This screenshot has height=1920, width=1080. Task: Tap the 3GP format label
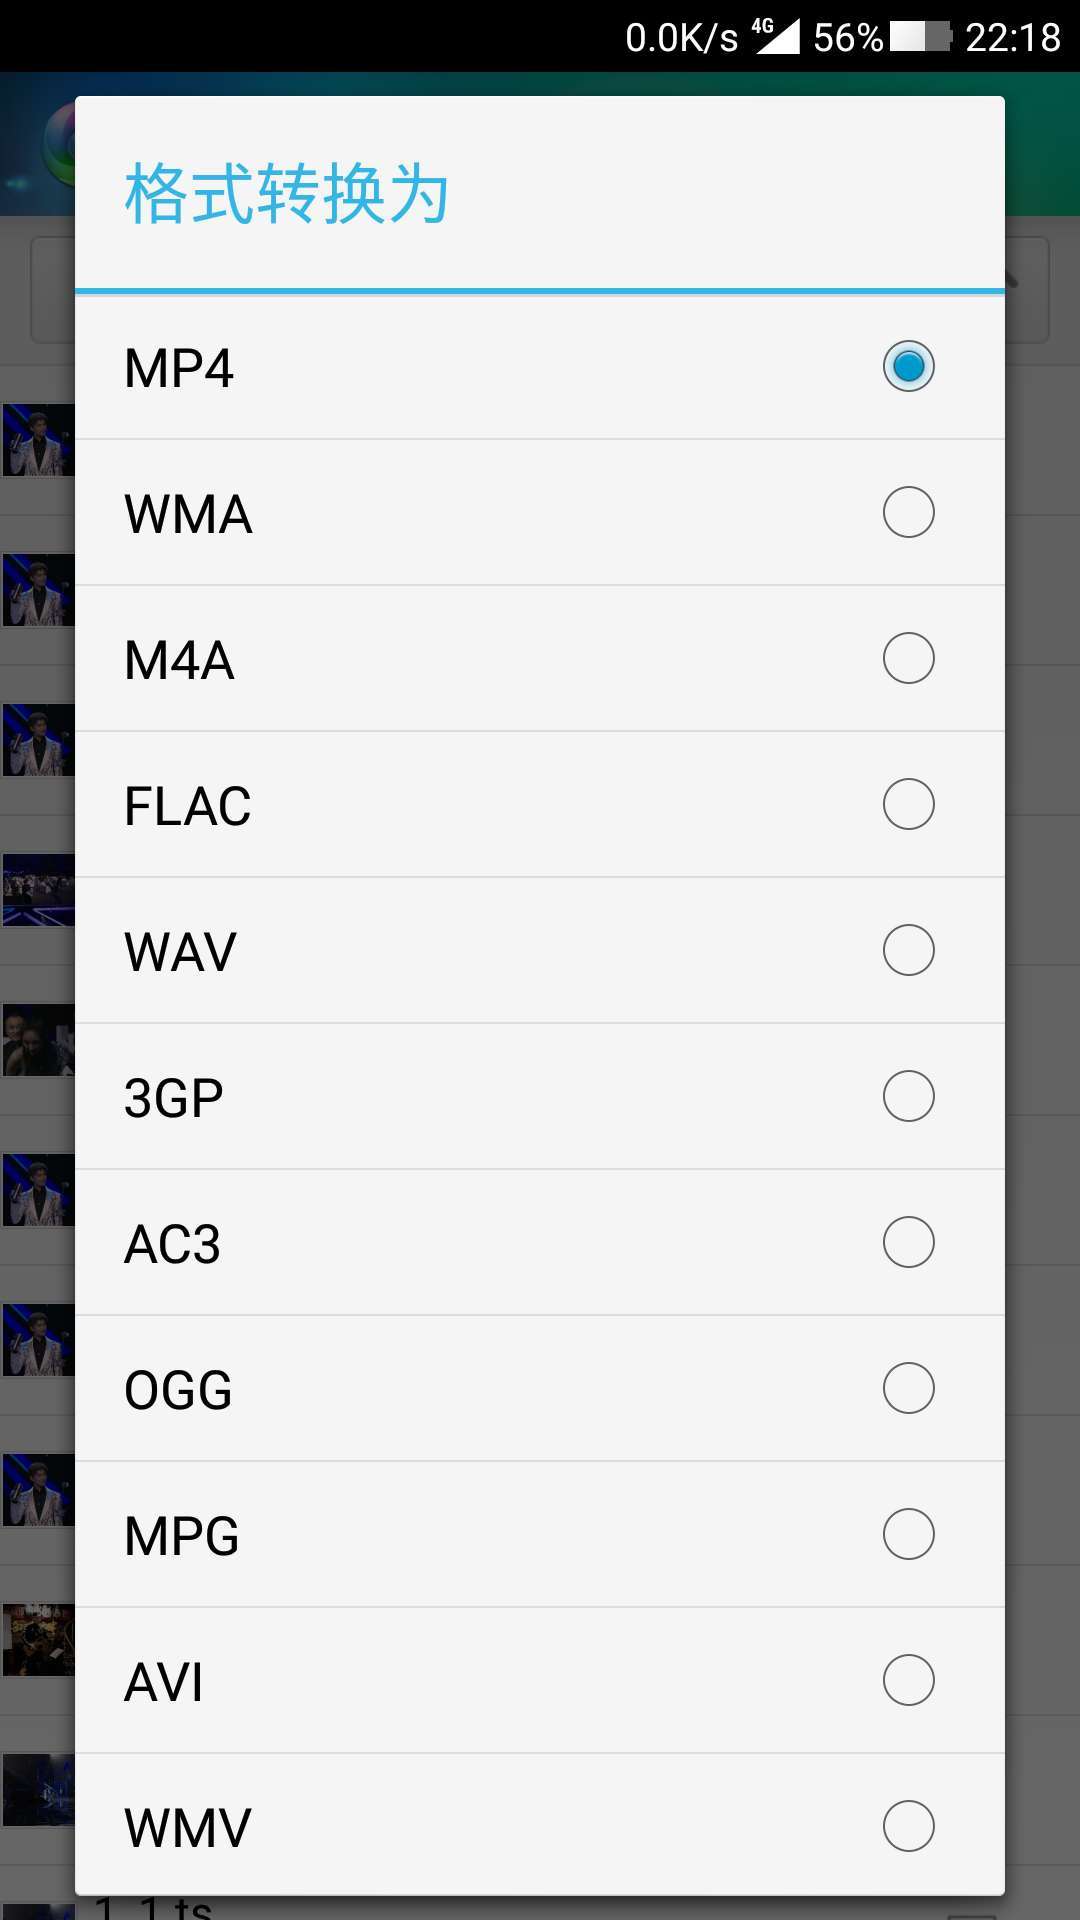click(x=173, y=1098)
